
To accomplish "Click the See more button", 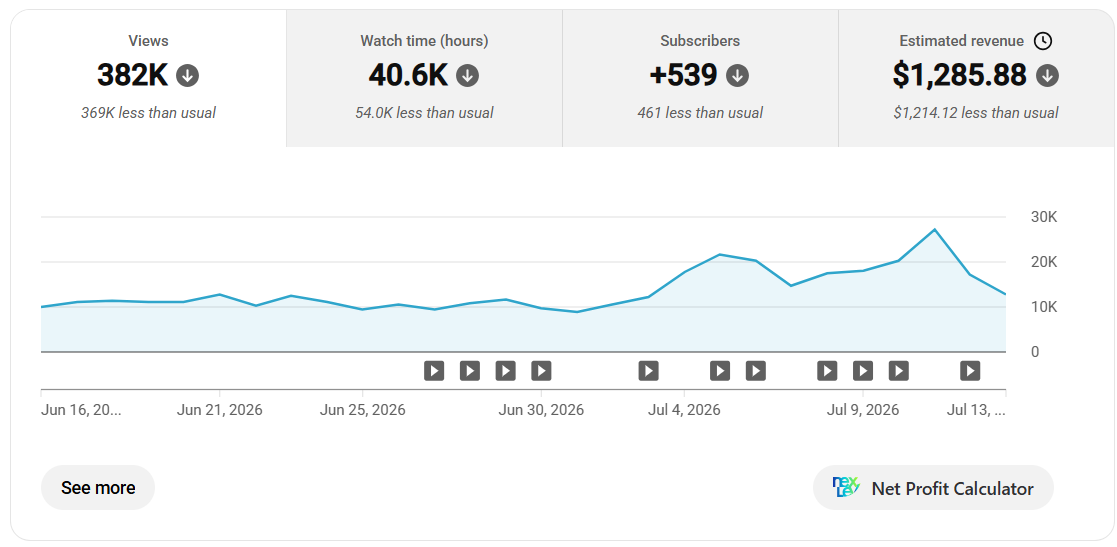I will coord(98,488).
